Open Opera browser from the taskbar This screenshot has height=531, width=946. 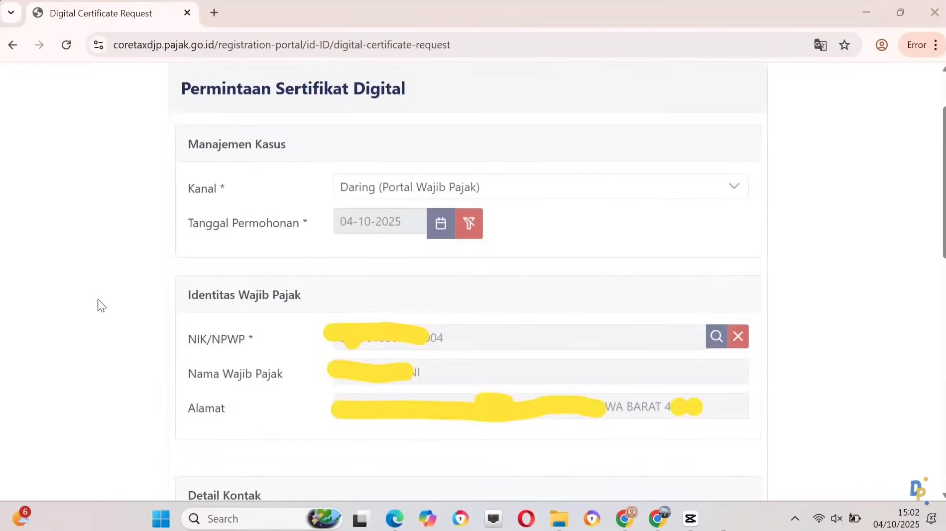(526, 518)
